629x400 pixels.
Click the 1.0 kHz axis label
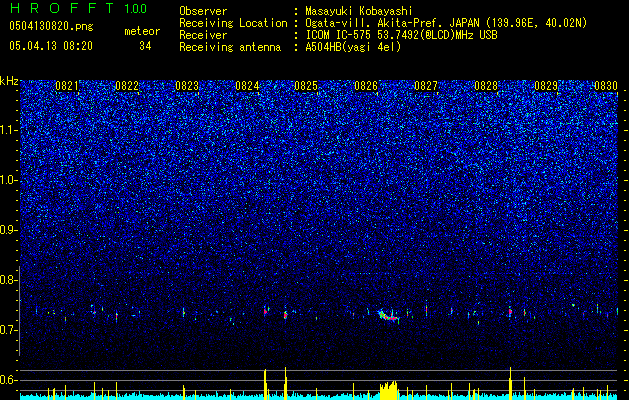9,180
